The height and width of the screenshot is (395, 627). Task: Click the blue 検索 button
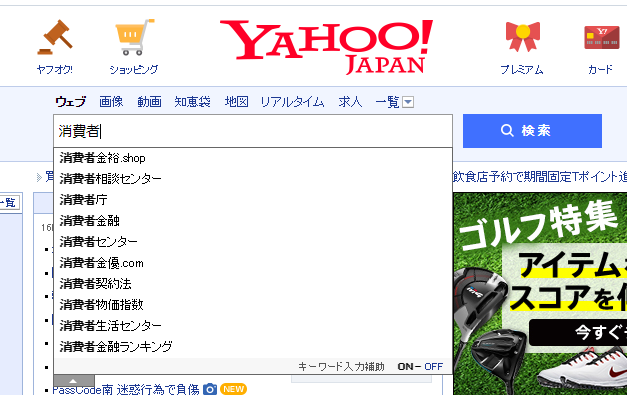pyautogui.click(x=532, y=131)
